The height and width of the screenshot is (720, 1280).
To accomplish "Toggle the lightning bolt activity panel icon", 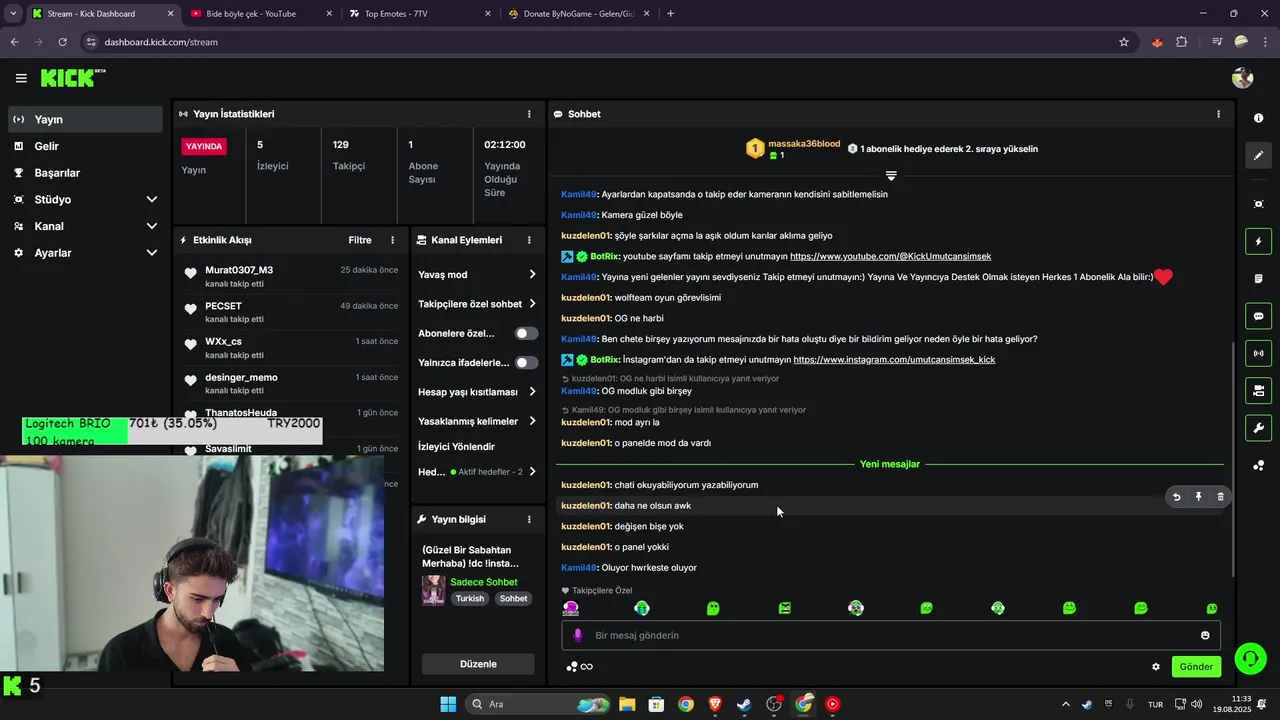I will (x=1258, y=241).
